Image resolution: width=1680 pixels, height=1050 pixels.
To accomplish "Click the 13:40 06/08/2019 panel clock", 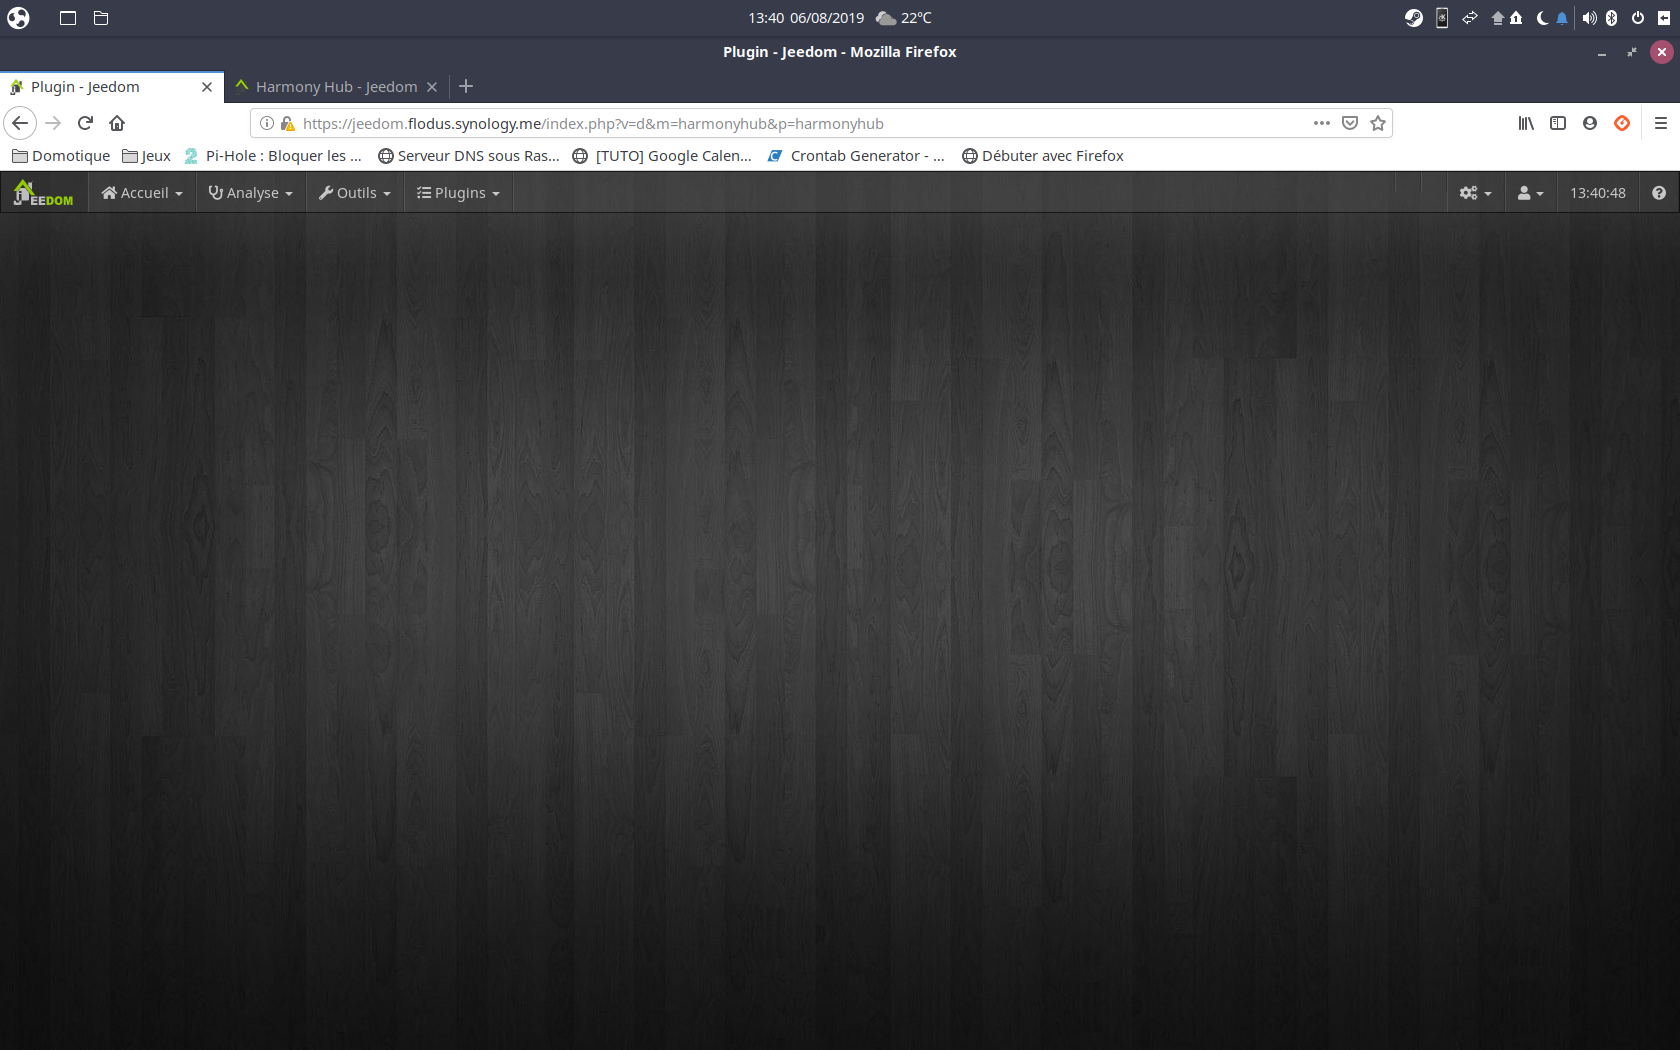I will 806,18.
